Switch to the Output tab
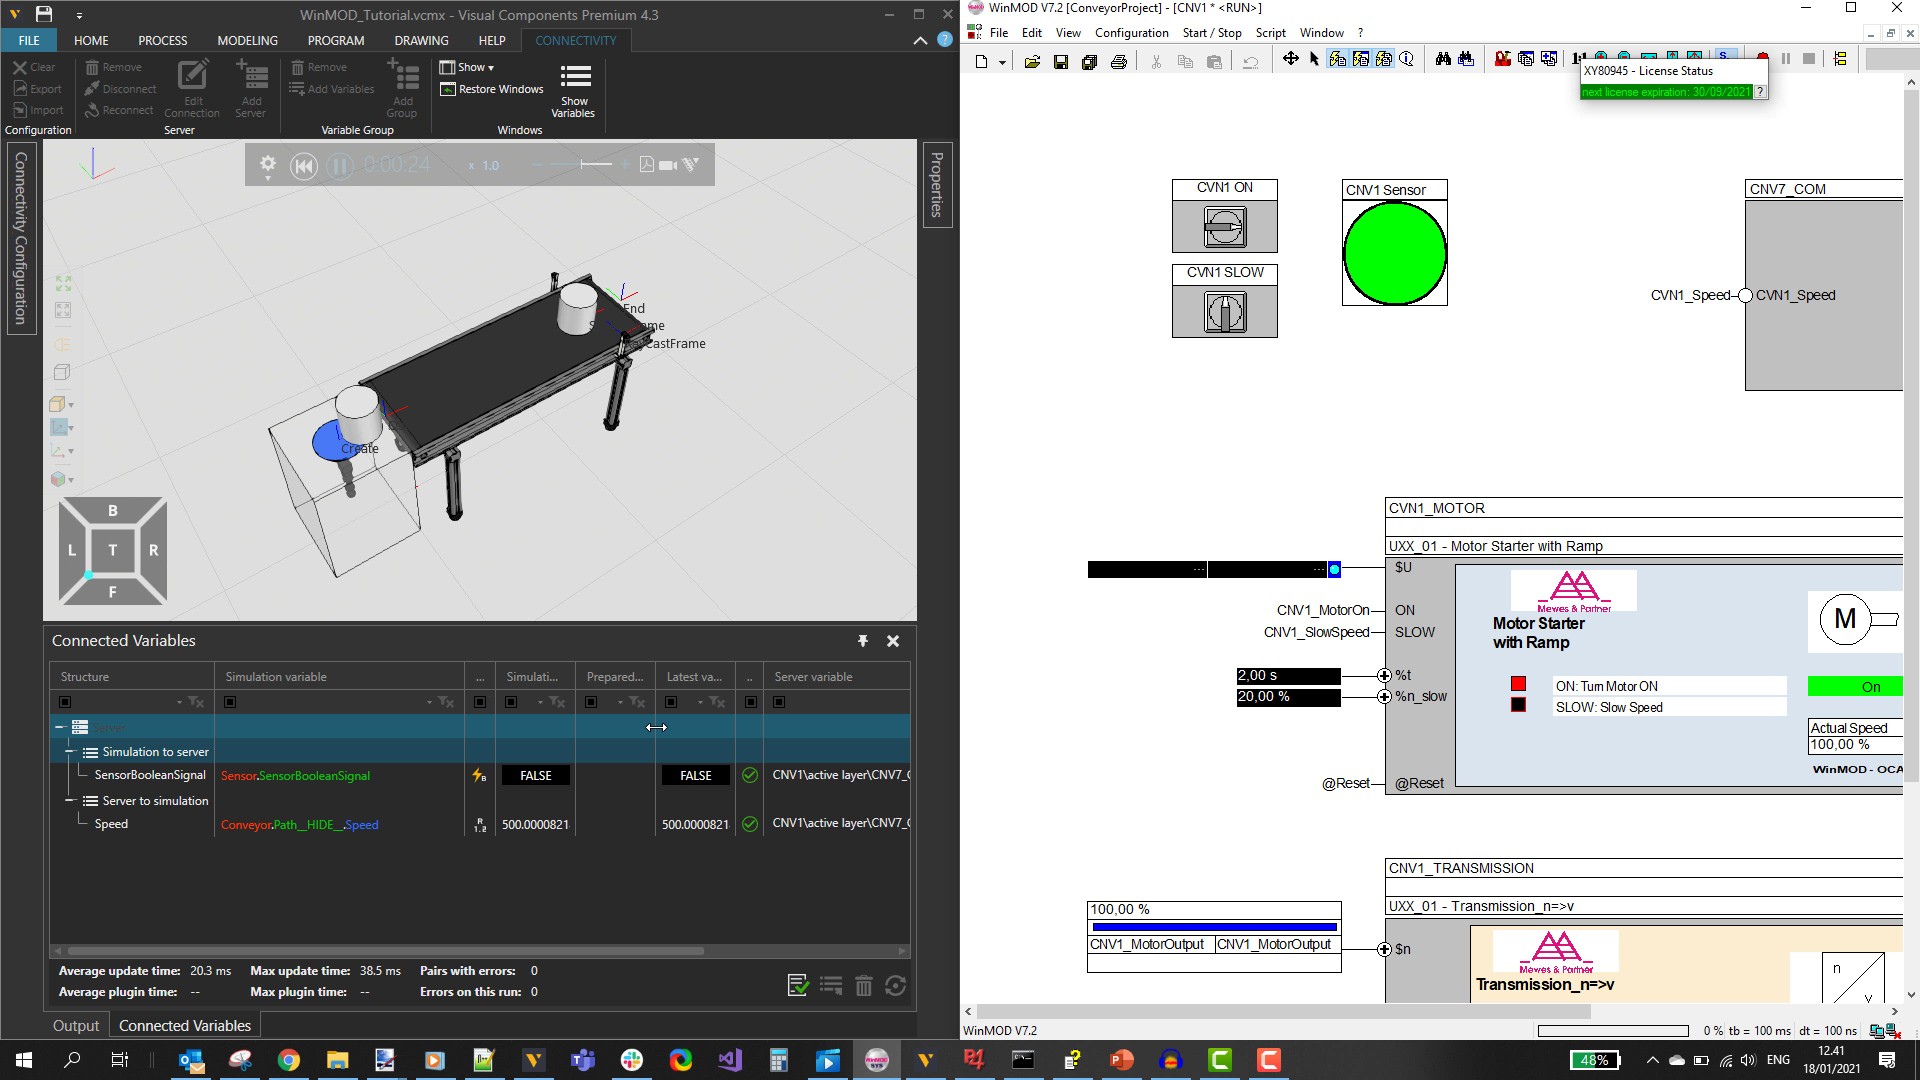The image size is (1920, 1080). [76, 1026]
